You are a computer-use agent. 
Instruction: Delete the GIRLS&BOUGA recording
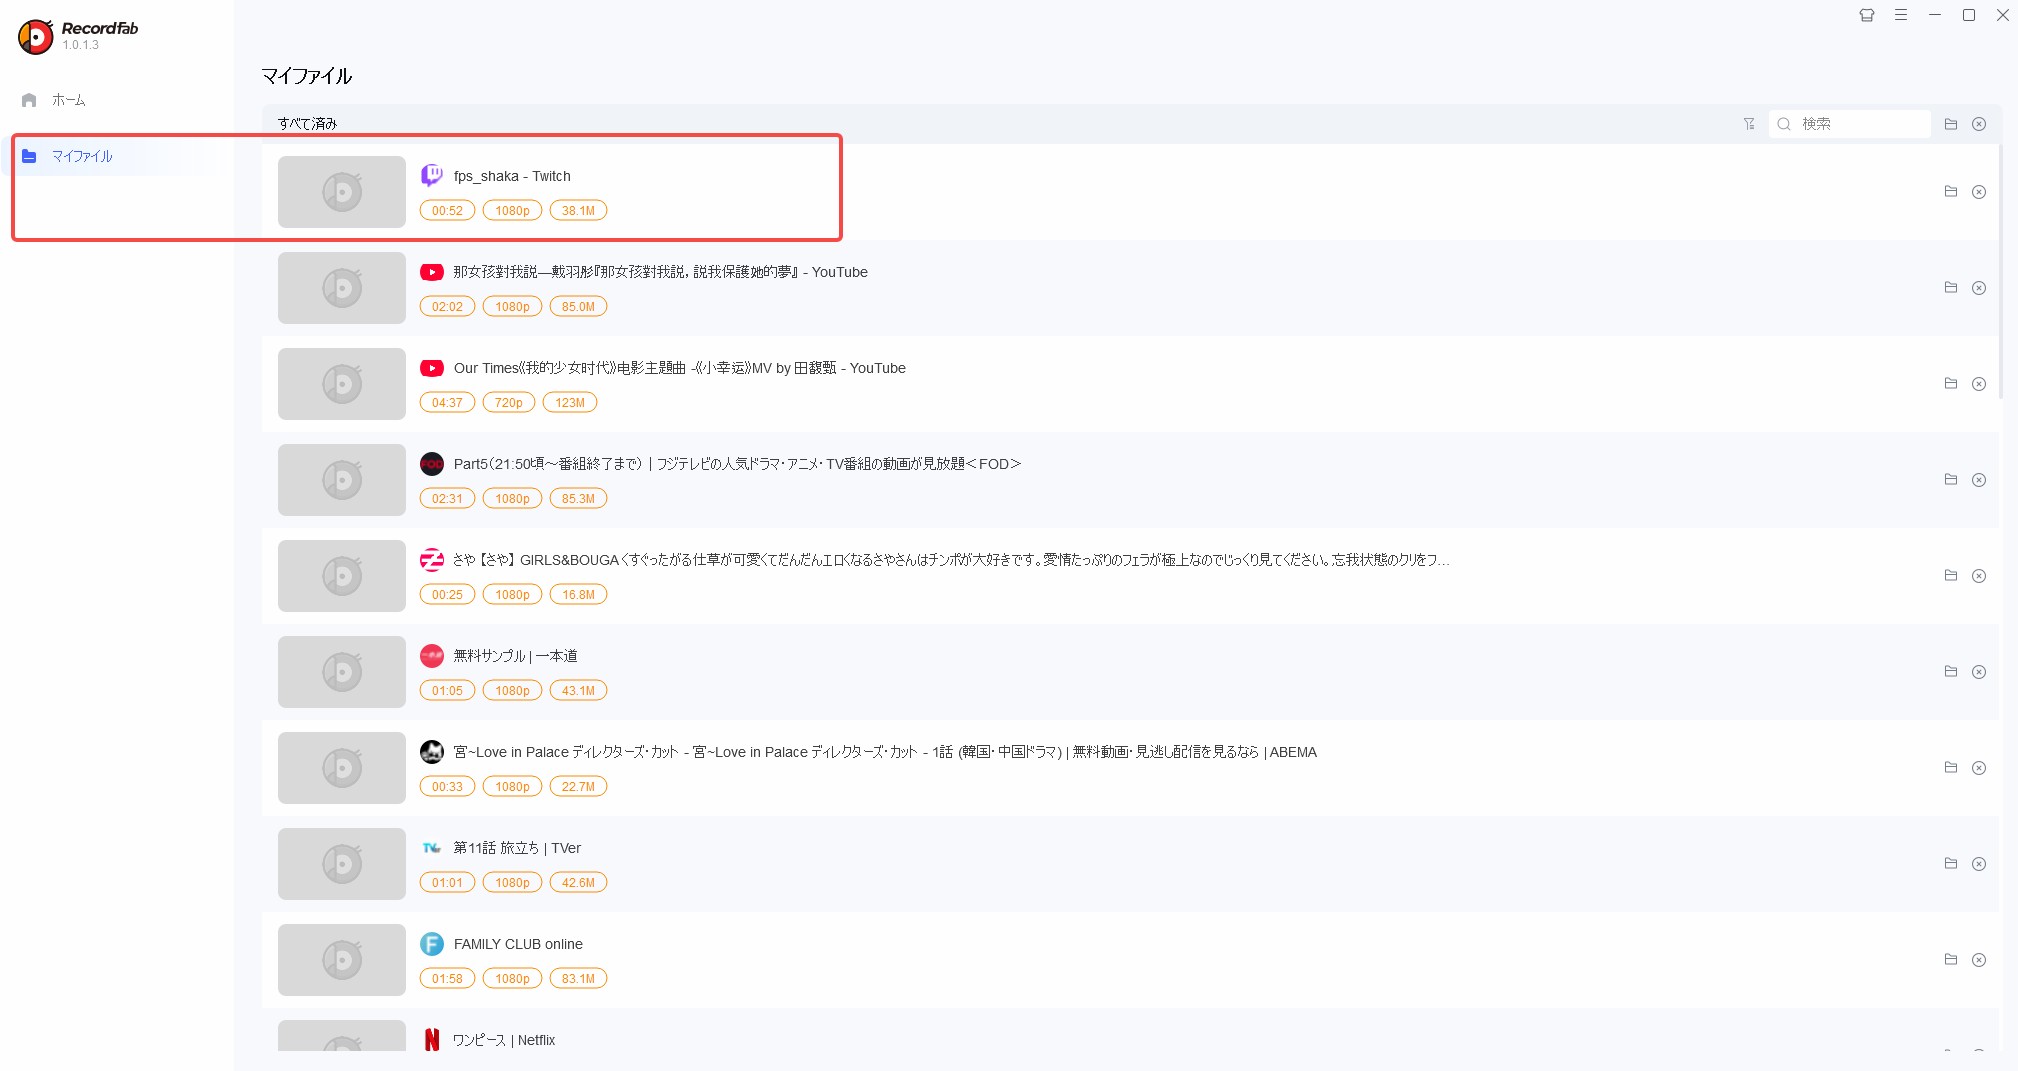(1979, 576)
